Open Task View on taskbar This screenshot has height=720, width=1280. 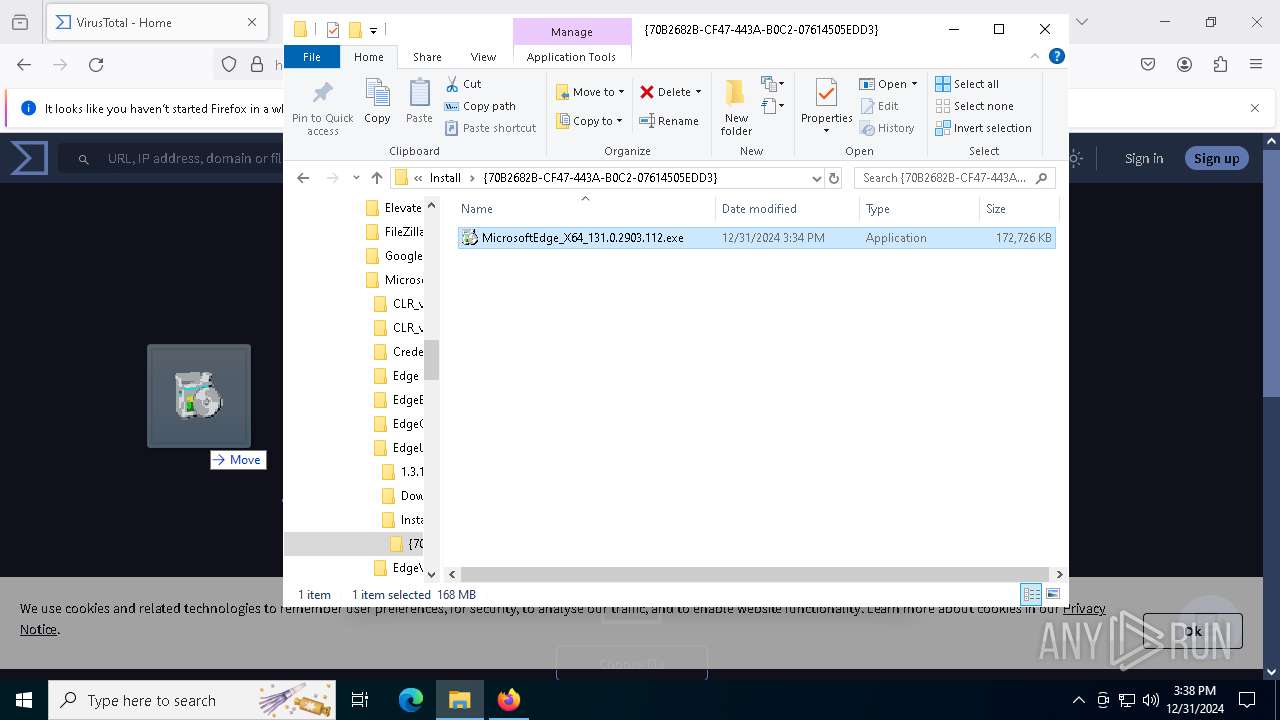360,700
